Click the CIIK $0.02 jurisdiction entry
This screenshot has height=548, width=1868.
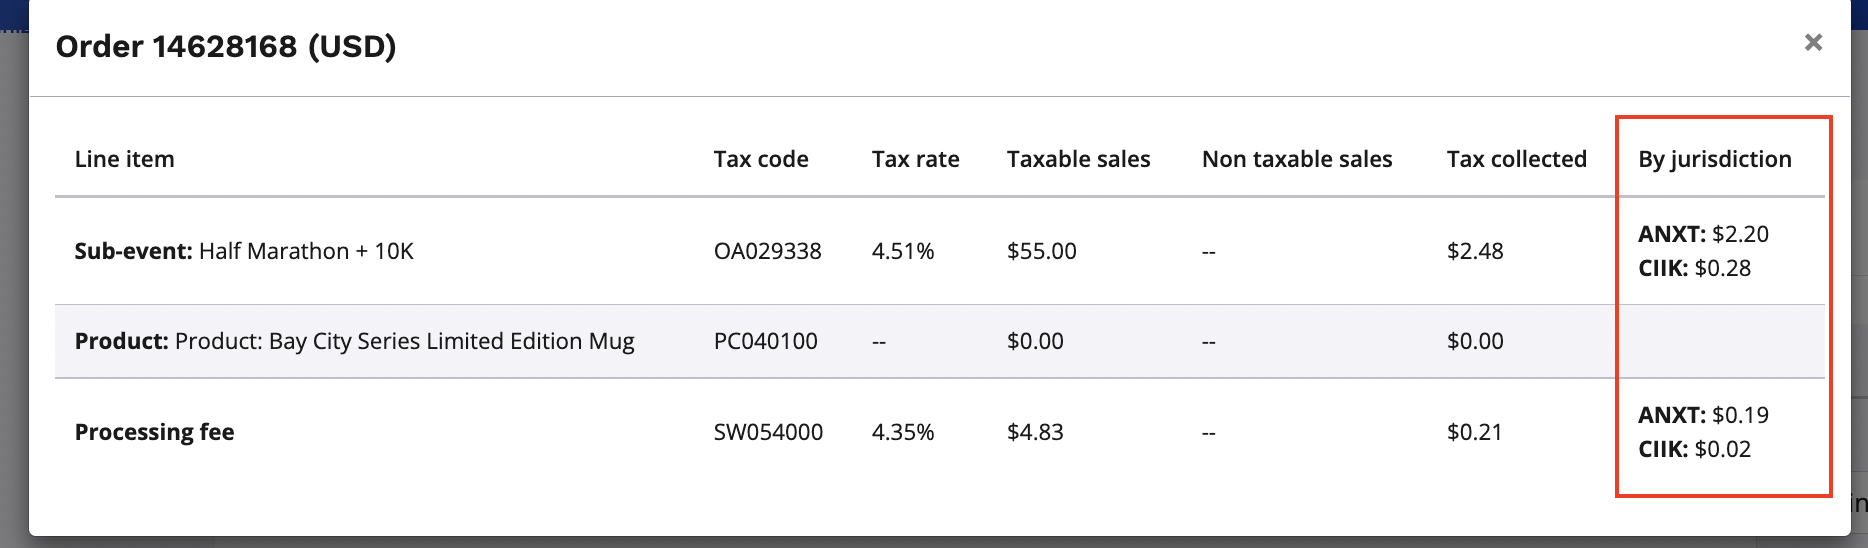(x=1694, y=449)
